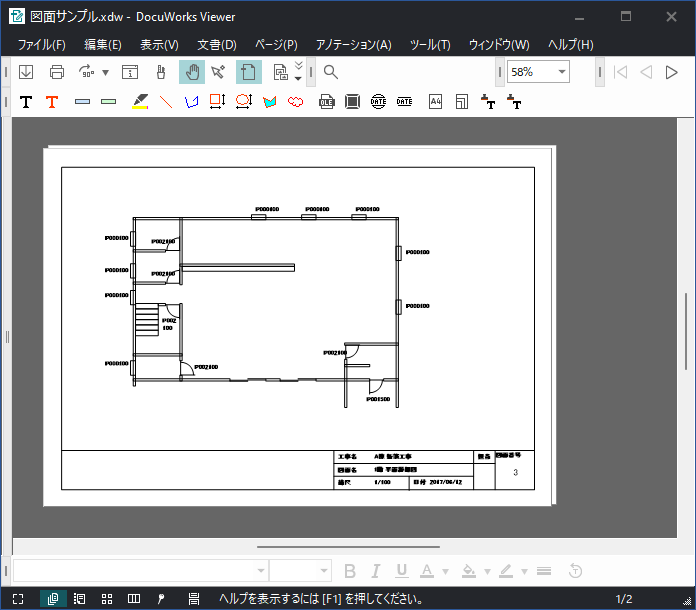The height and width of the screenshot is (610, 696).
Task: Click the save/download document icon
Action: coord(26,72)
